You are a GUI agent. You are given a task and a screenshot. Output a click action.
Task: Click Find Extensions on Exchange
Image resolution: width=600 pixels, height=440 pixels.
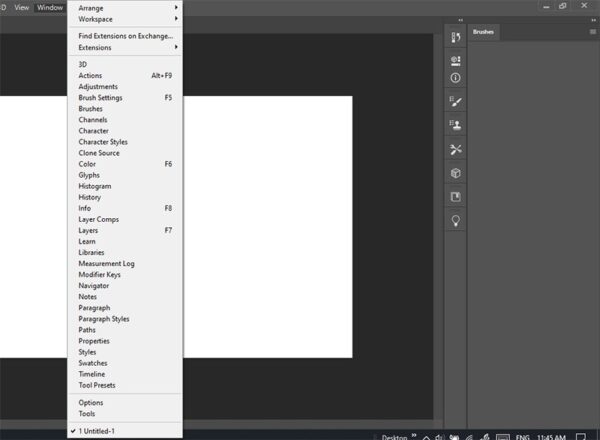125,36
